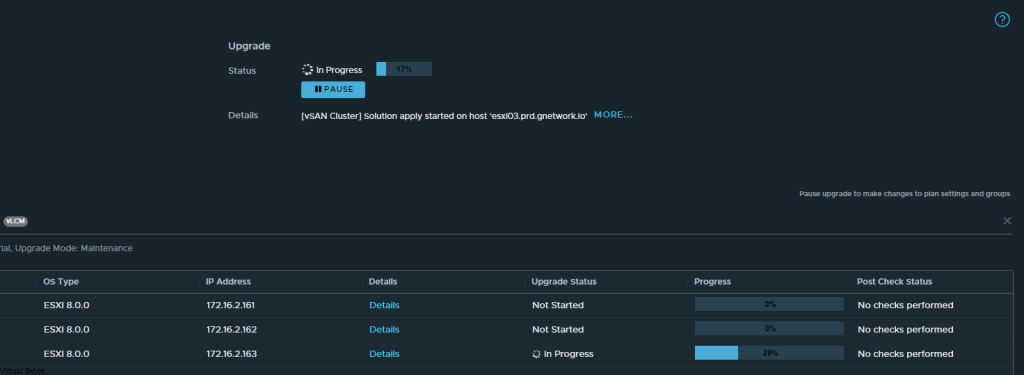The width and height of the screenshot is (1024, 375).
Task: Click No checks performed for 172.16.2.161
Action: [x=905, y=305]
